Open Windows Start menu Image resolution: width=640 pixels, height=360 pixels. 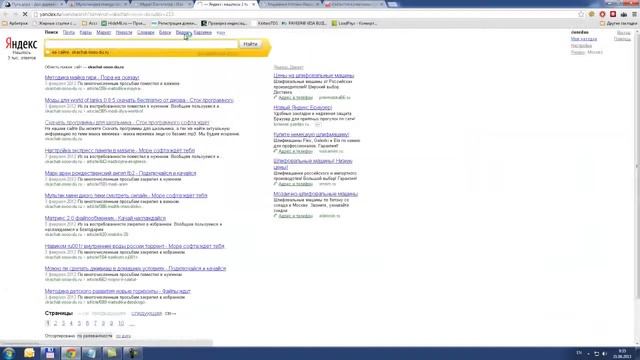(x=9, y=353)
